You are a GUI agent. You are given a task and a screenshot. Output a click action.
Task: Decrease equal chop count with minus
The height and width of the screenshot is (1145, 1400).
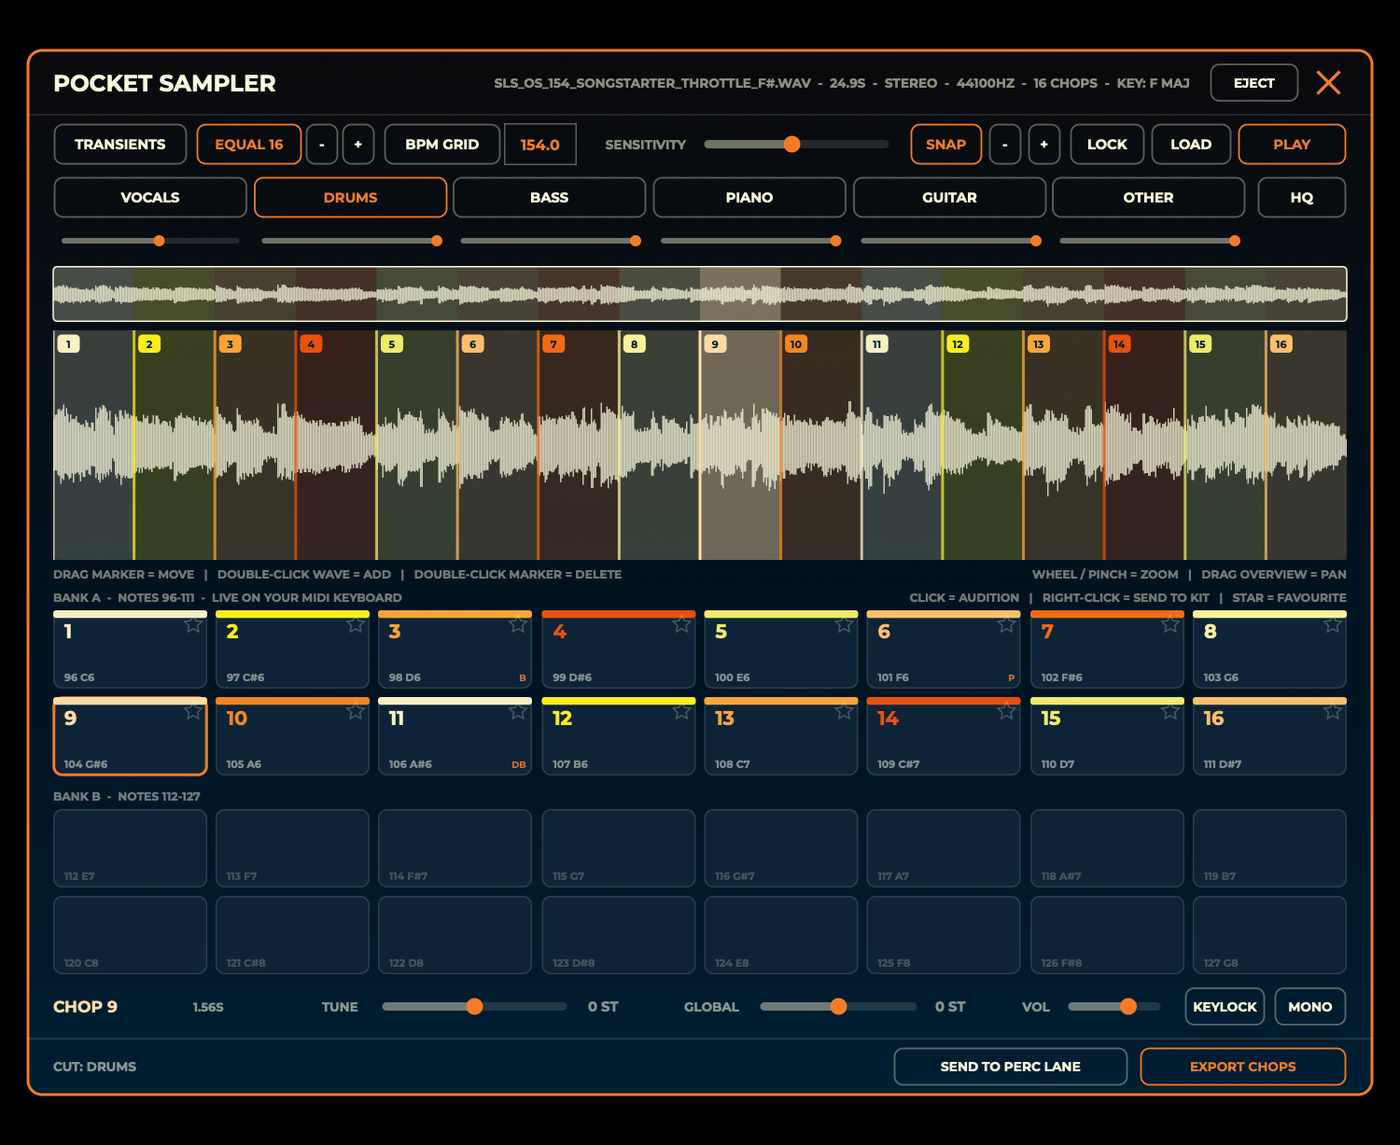321,144
